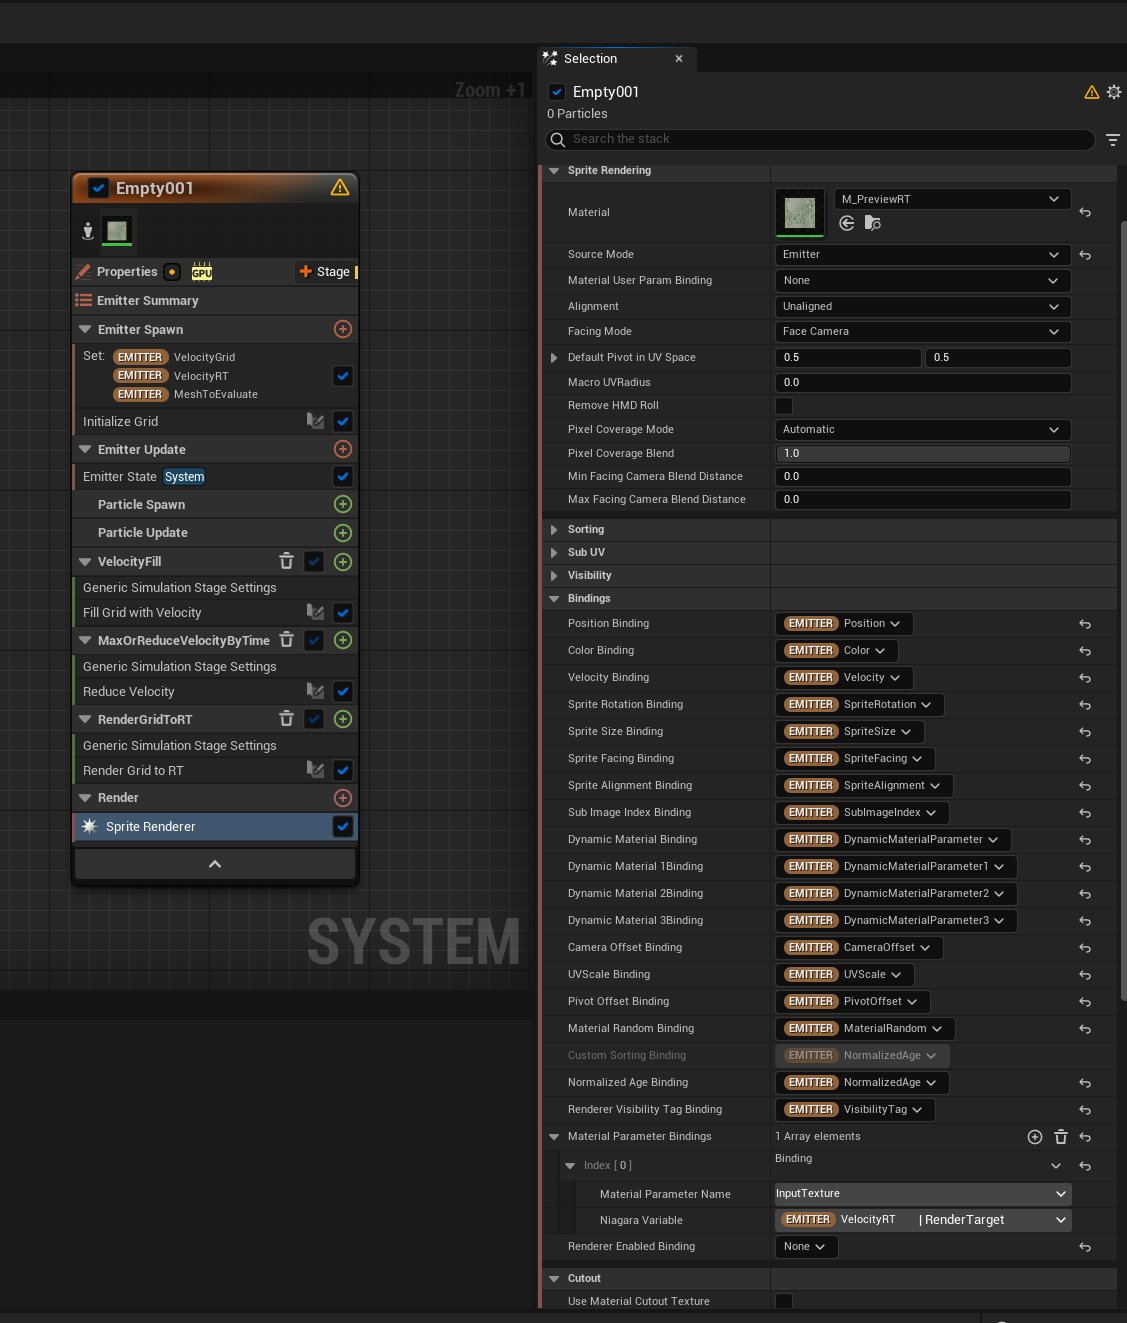Open emitter Properties row
Screen dimensions: 1127x1323
click(127, 272)
